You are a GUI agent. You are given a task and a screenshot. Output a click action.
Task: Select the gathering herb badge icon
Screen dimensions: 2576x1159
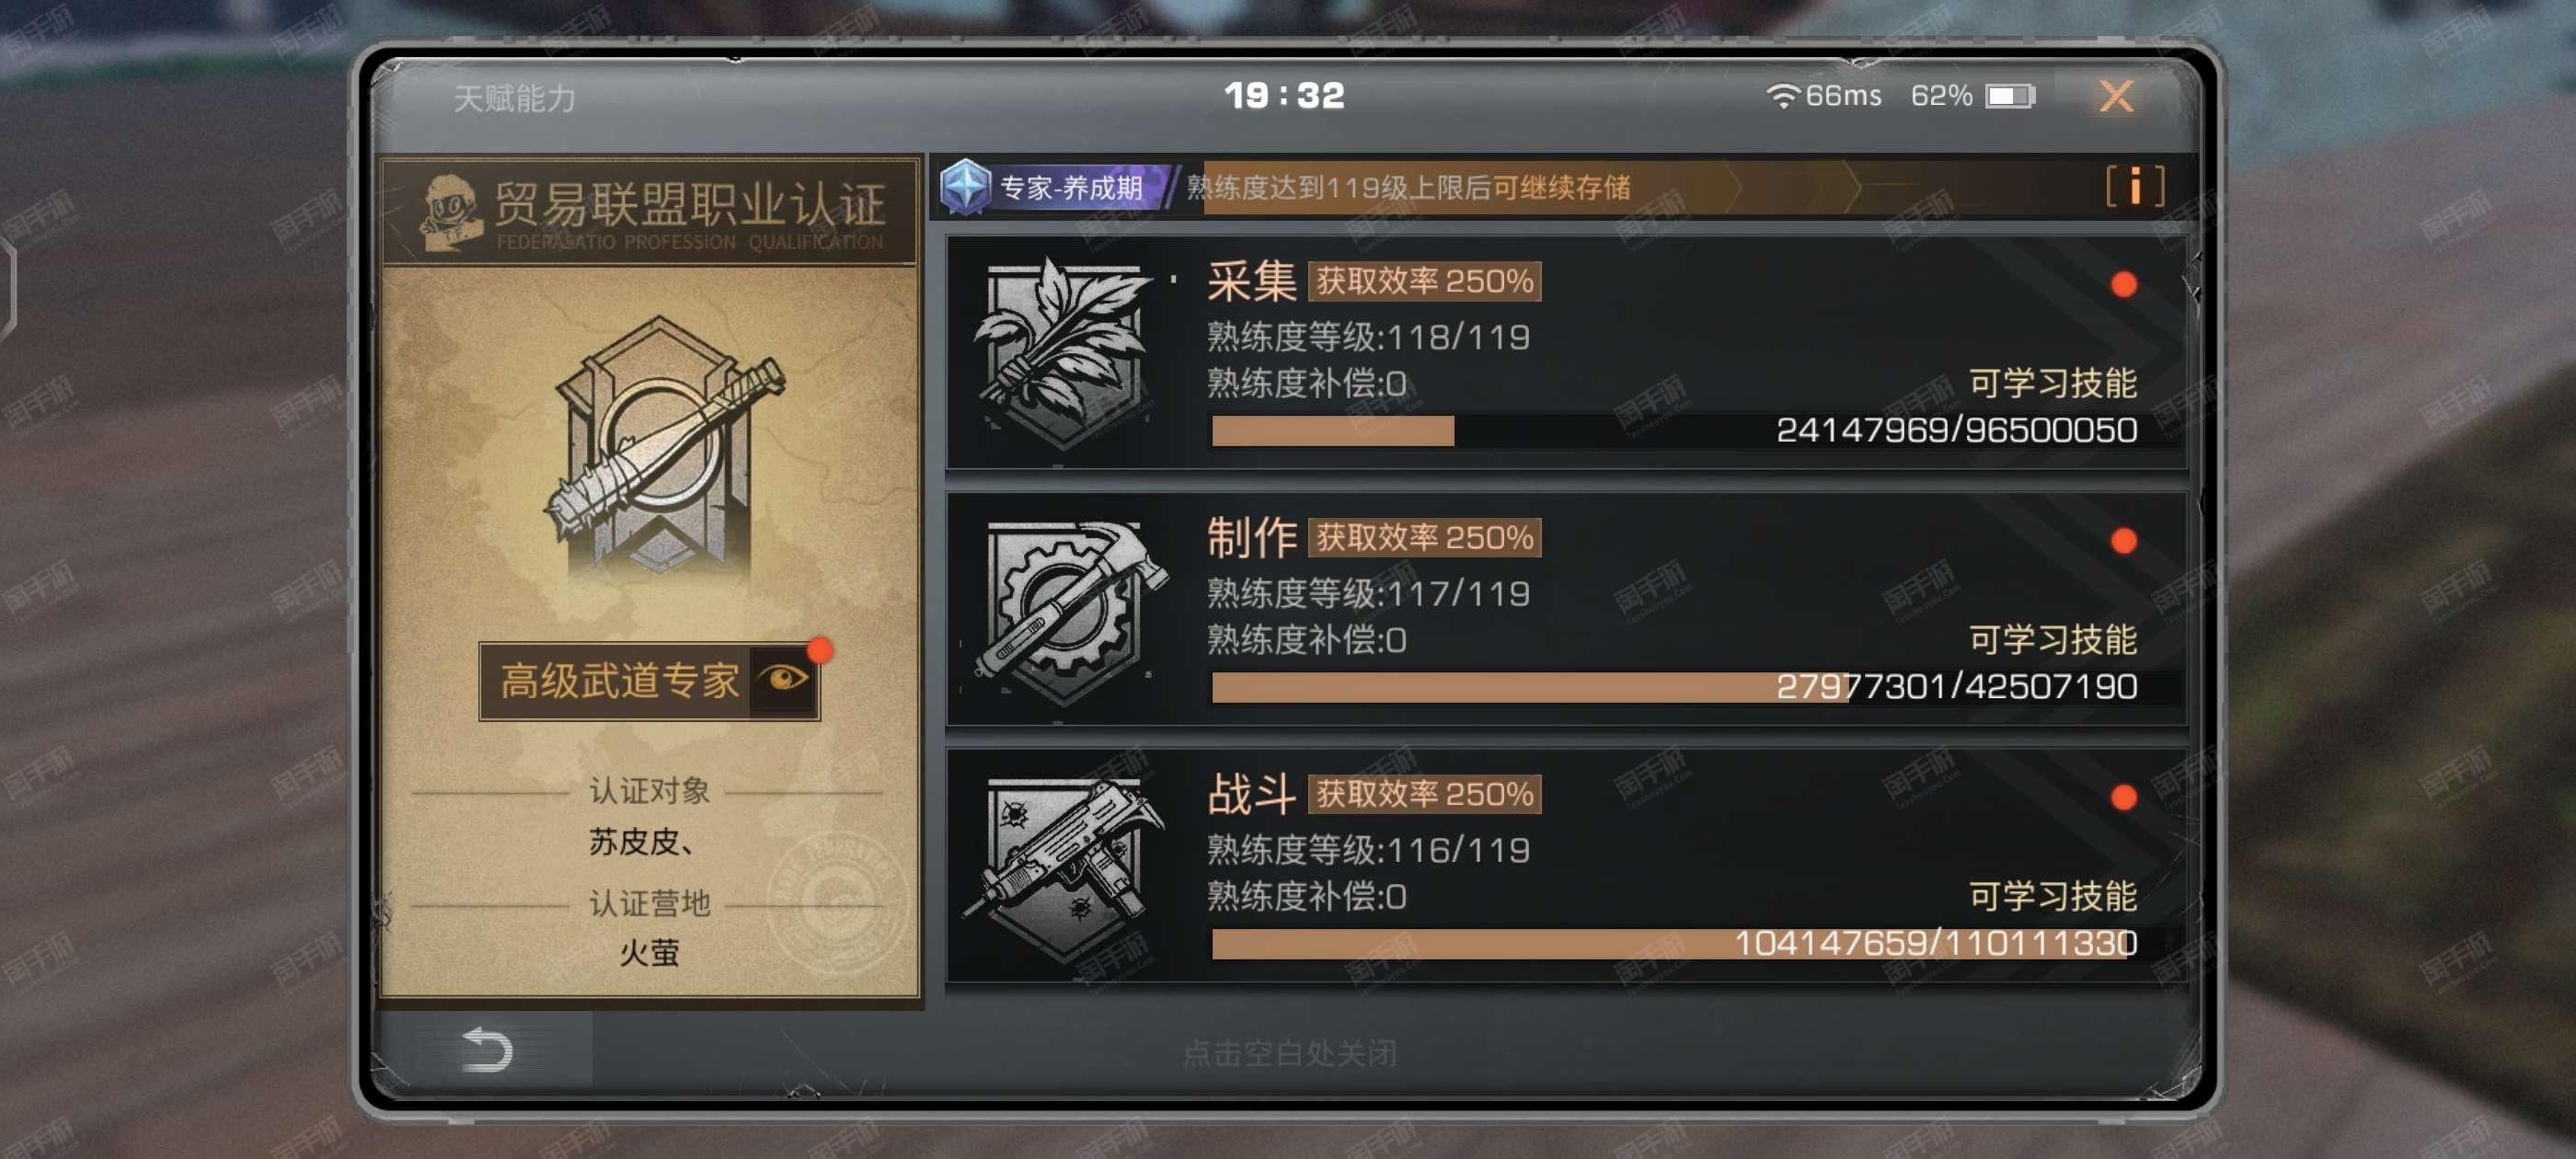click(1062, 351)
